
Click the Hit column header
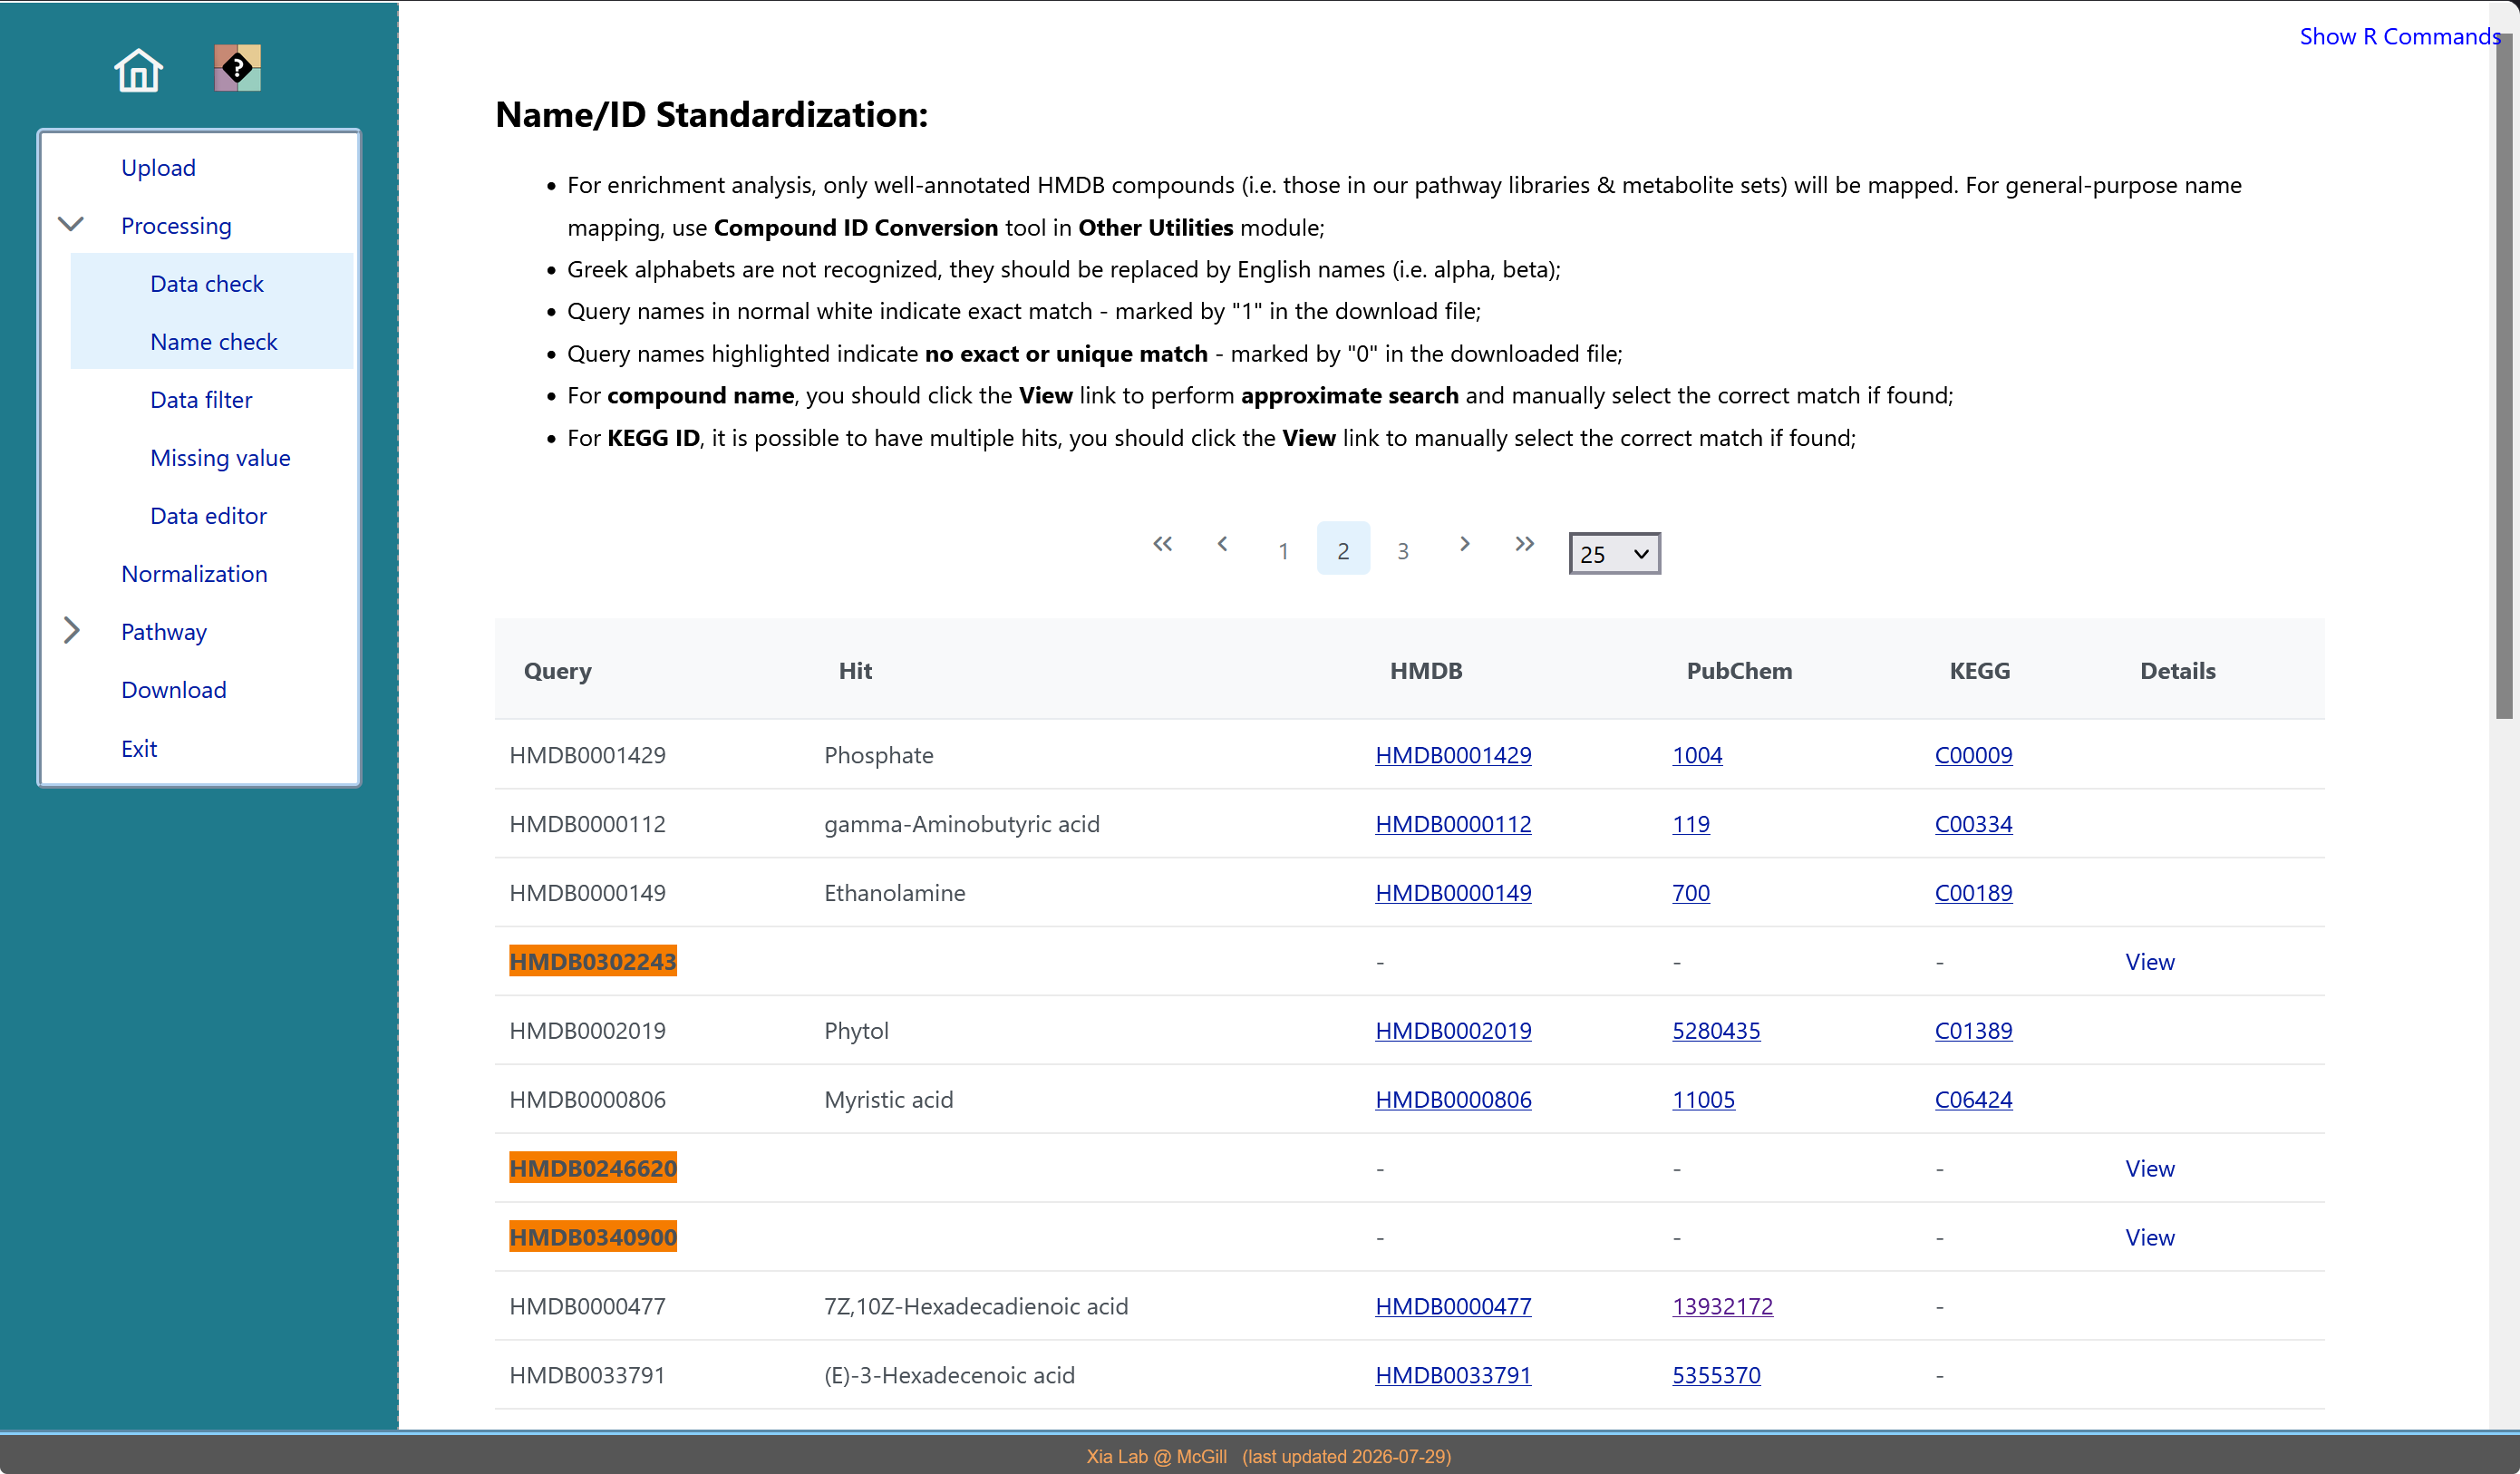[855, 671]
